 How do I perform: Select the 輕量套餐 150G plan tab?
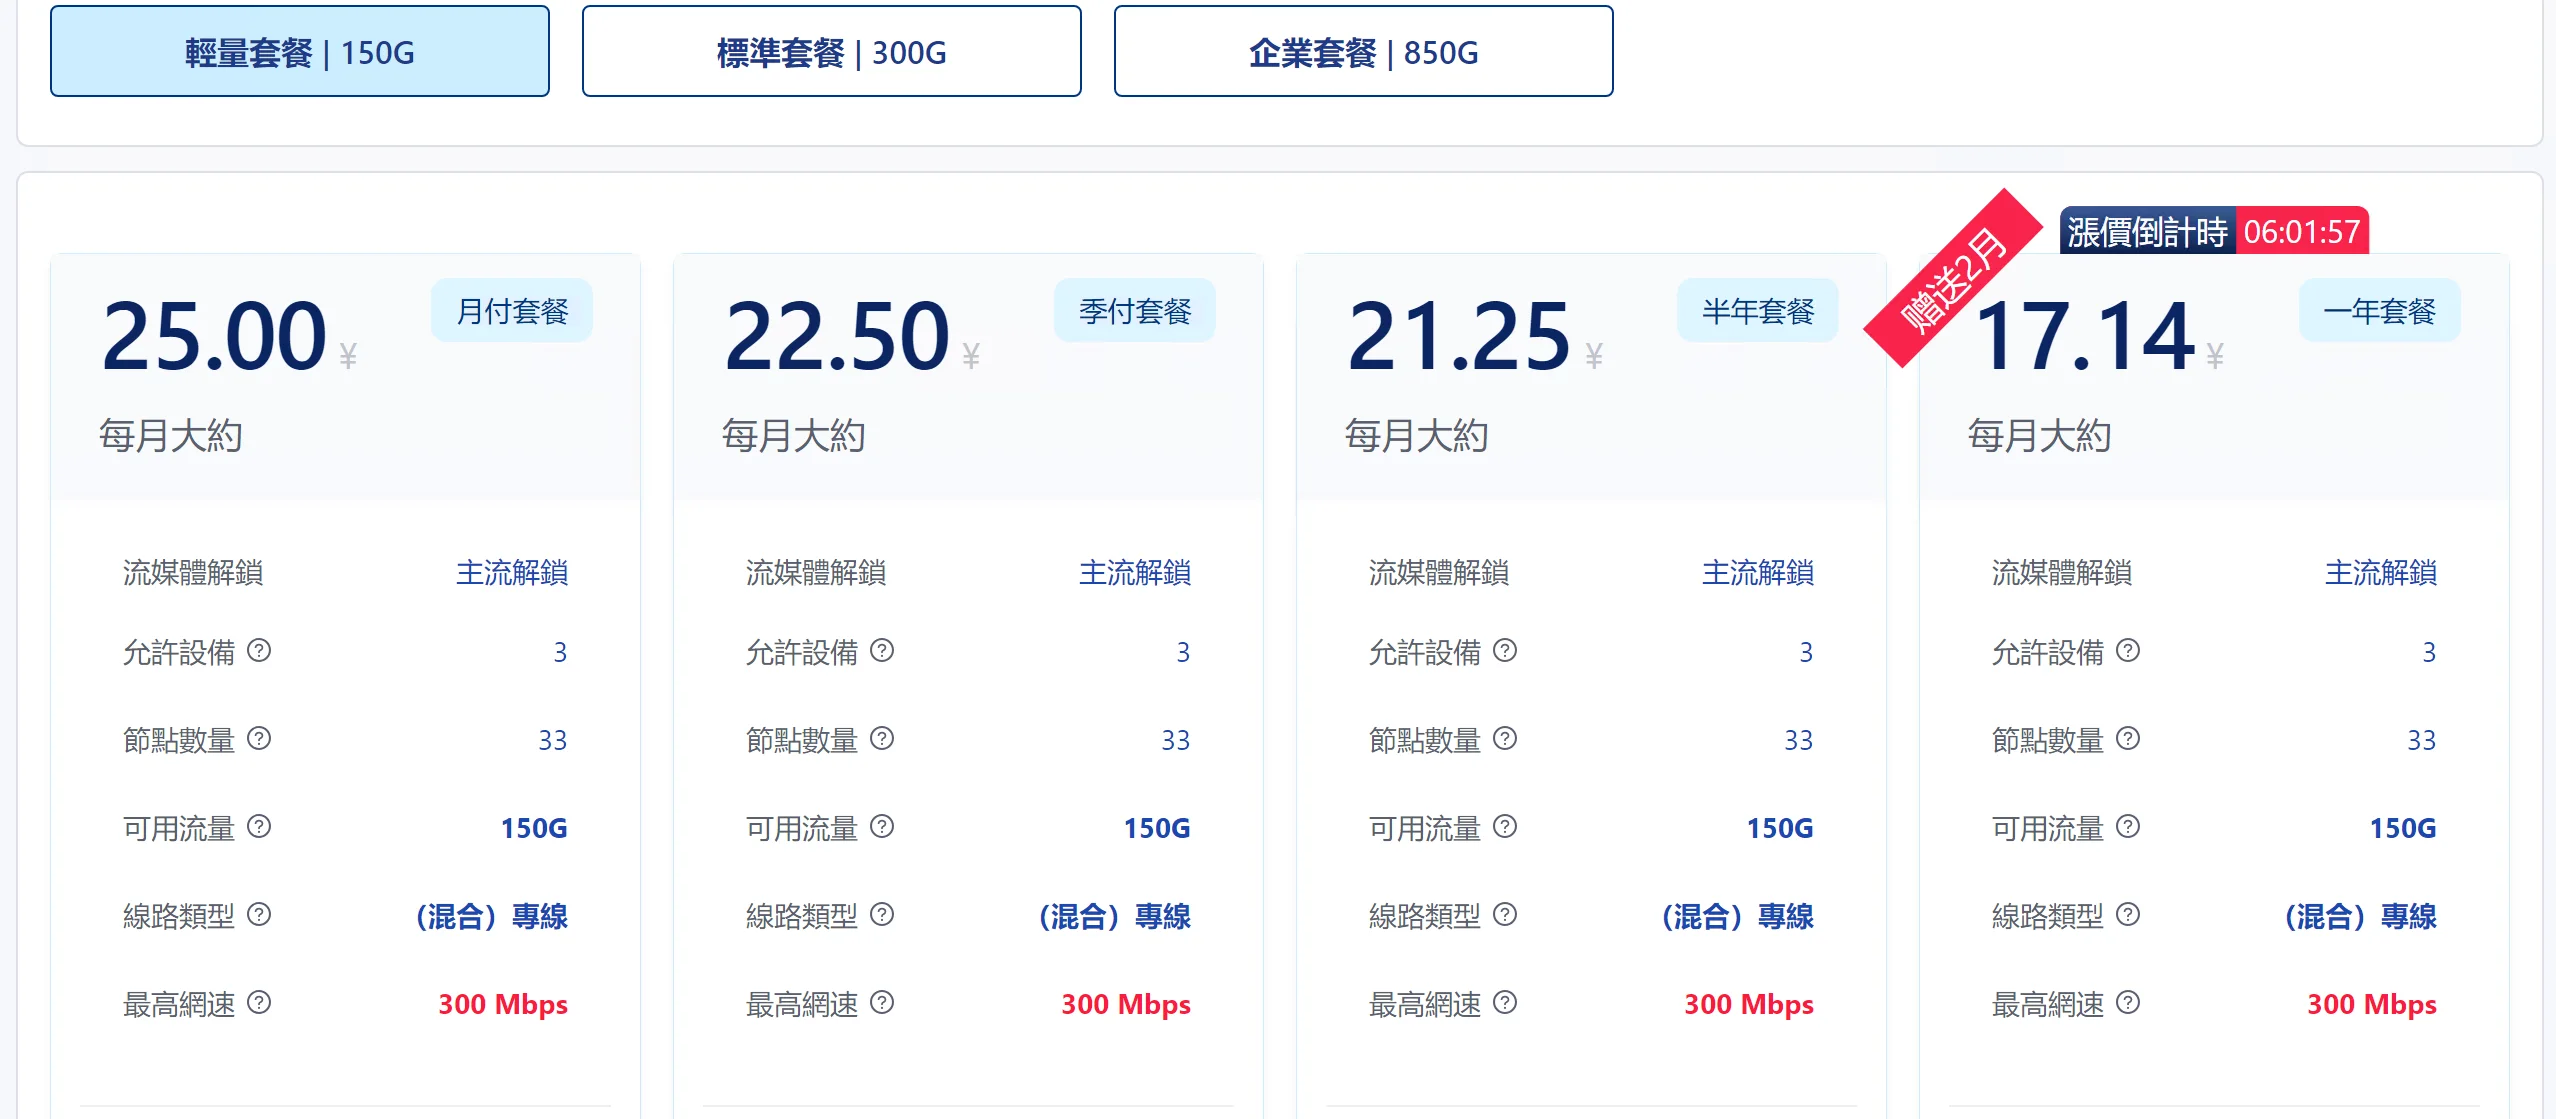click(x=300, y=51)
